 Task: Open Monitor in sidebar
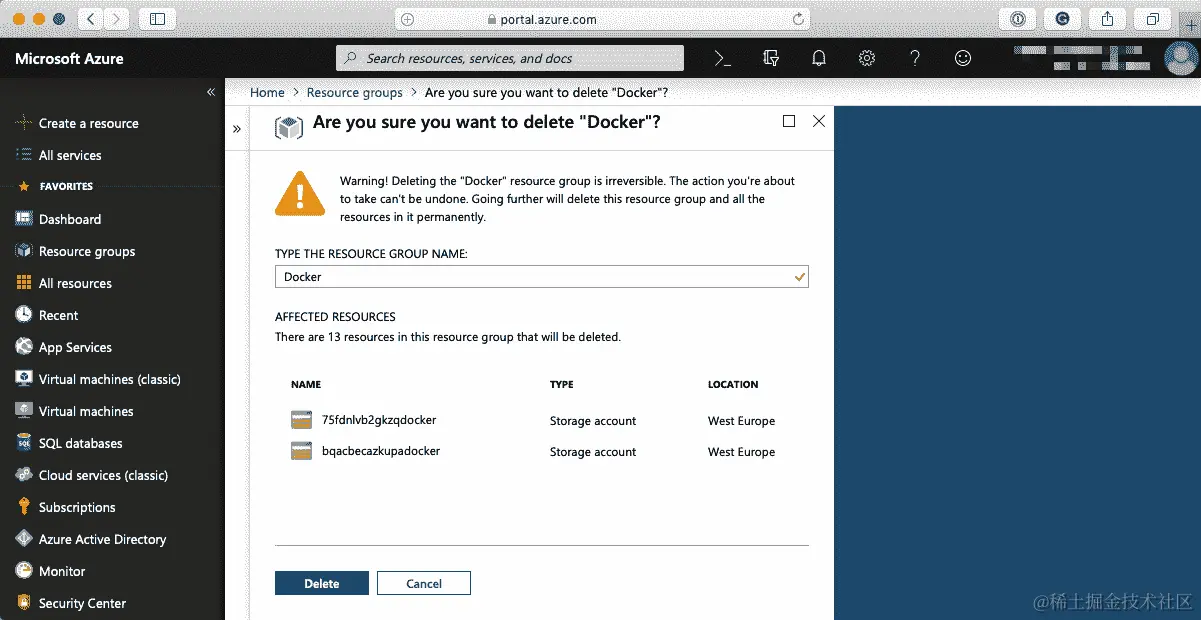click(x=62, y=571)
